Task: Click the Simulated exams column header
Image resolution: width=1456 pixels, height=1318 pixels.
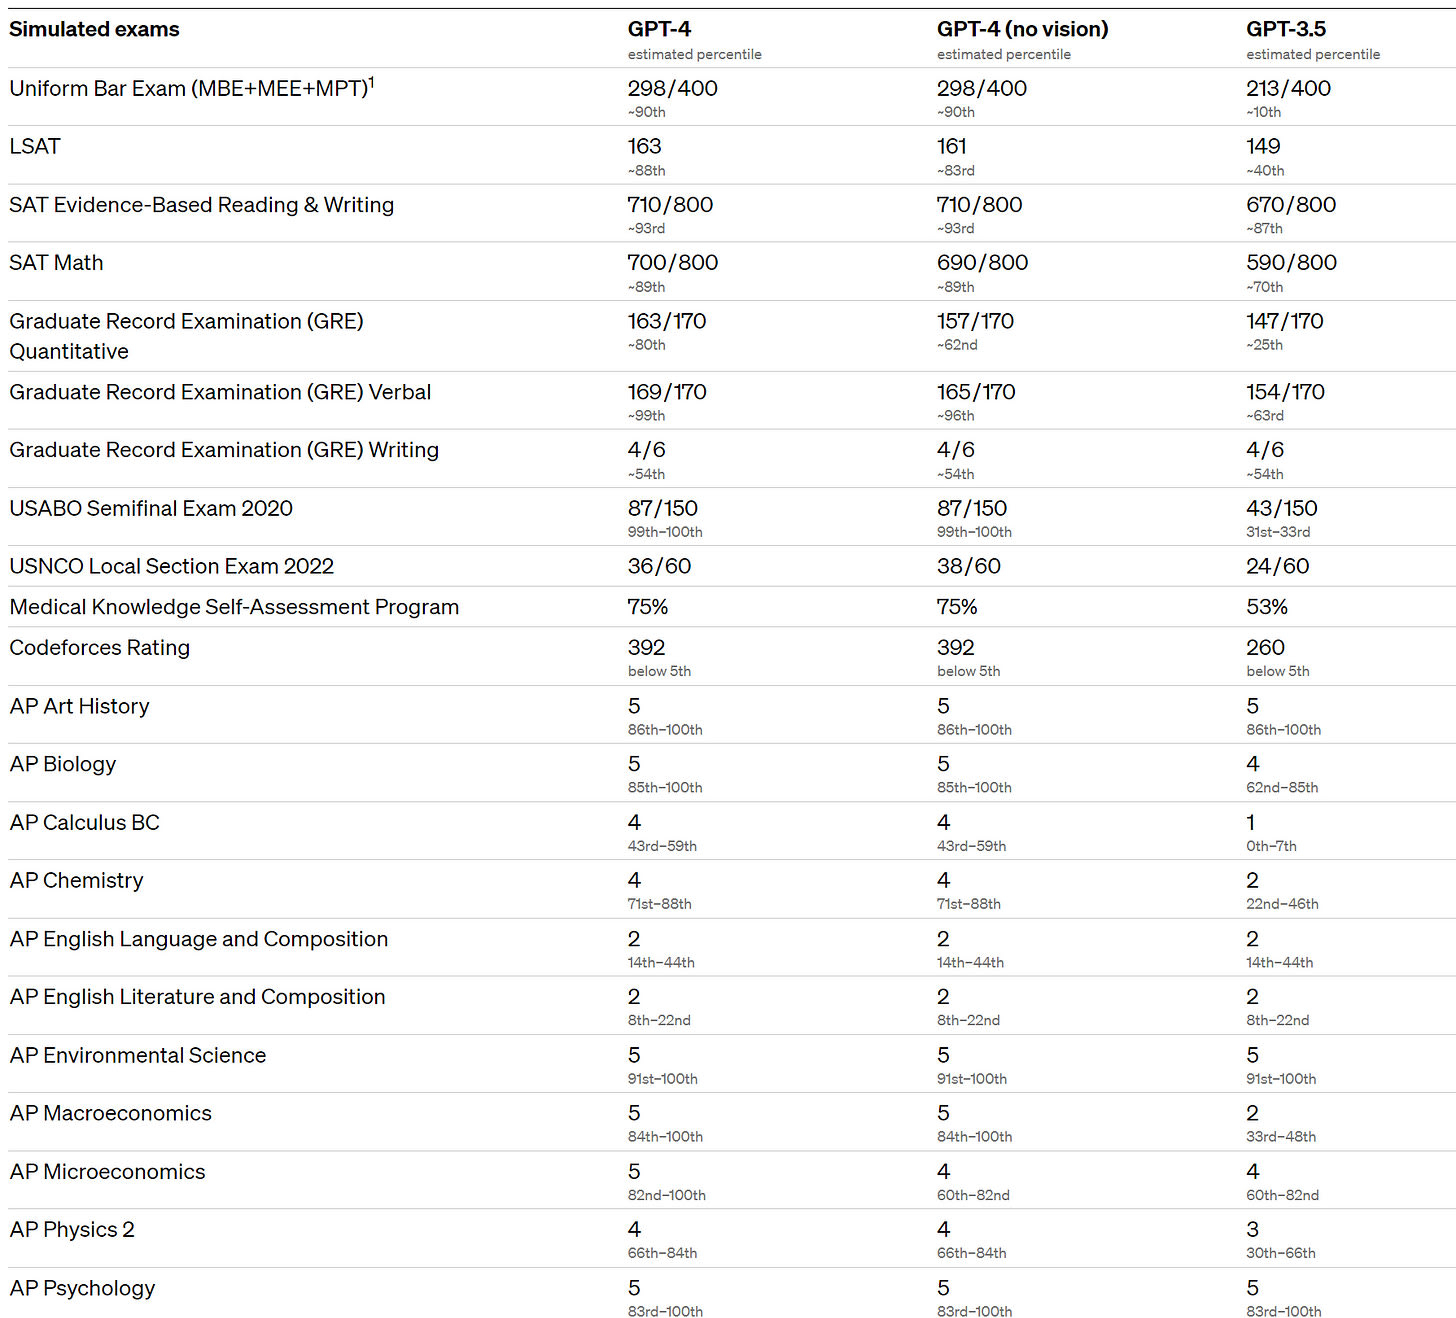Action: point(94,30)
